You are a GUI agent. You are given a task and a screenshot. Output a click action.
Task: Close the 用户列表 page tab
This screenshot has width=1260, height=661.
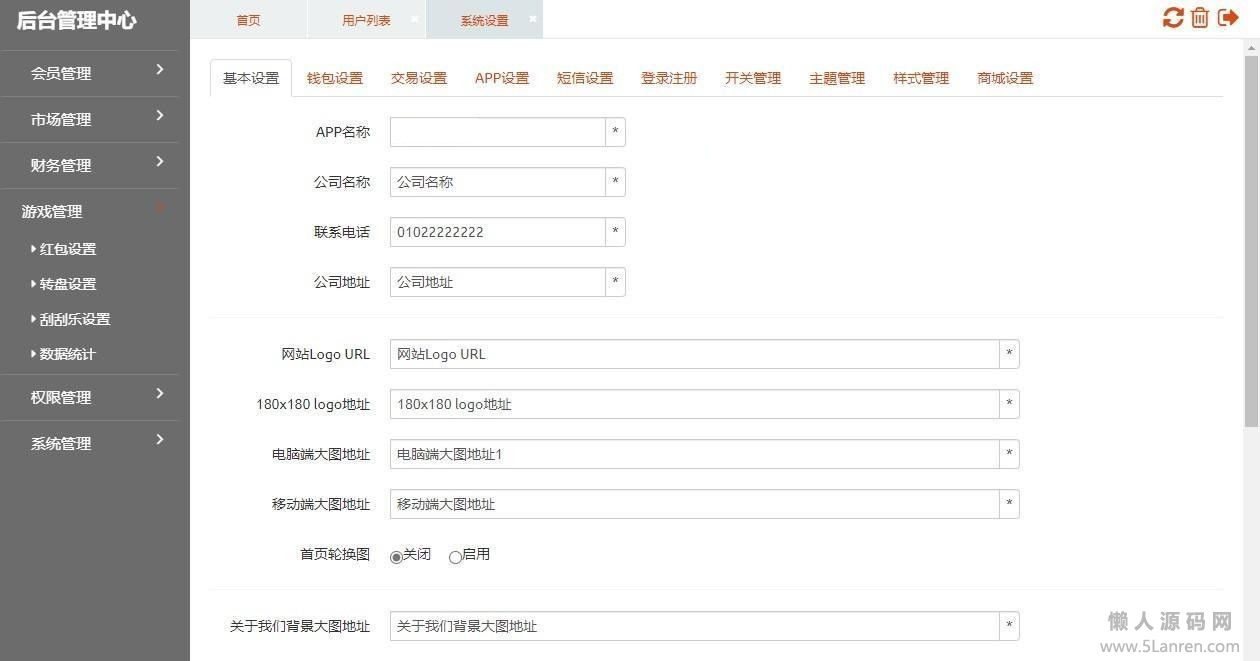[416, 19]
